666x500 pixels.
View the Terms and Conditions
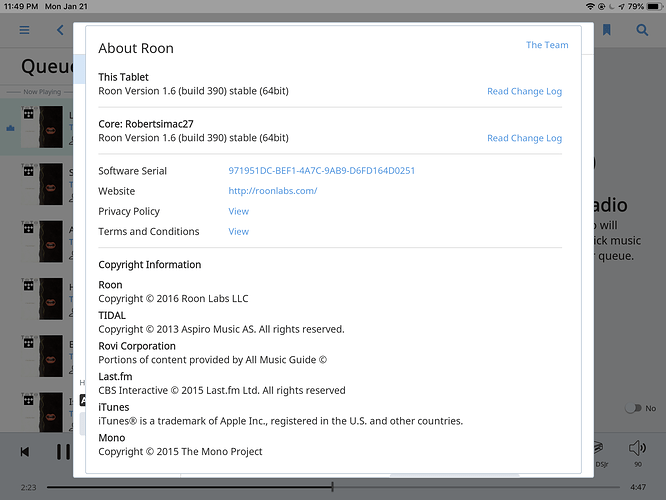[x=239, y=232]
